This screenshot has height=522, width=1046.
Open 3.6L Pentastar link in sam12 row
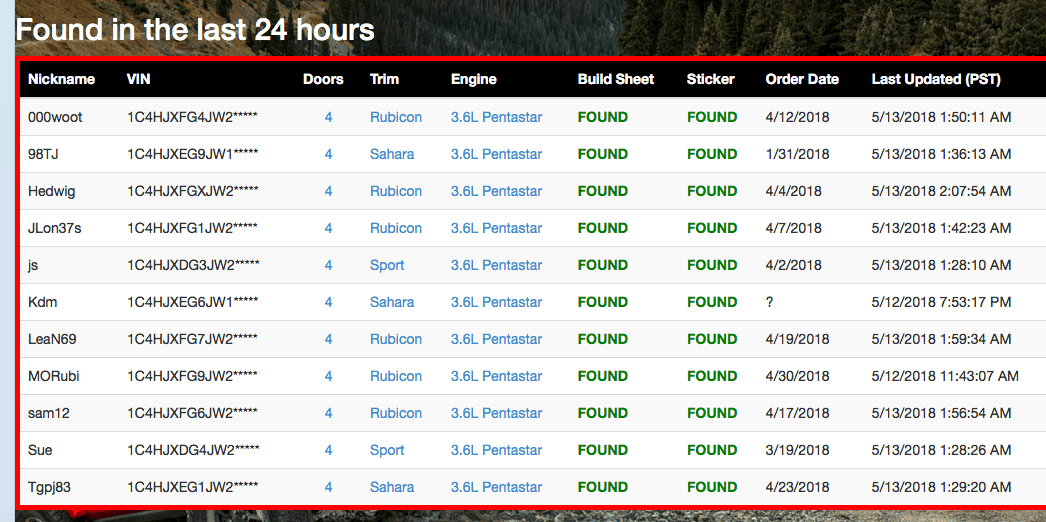[496, 413]
